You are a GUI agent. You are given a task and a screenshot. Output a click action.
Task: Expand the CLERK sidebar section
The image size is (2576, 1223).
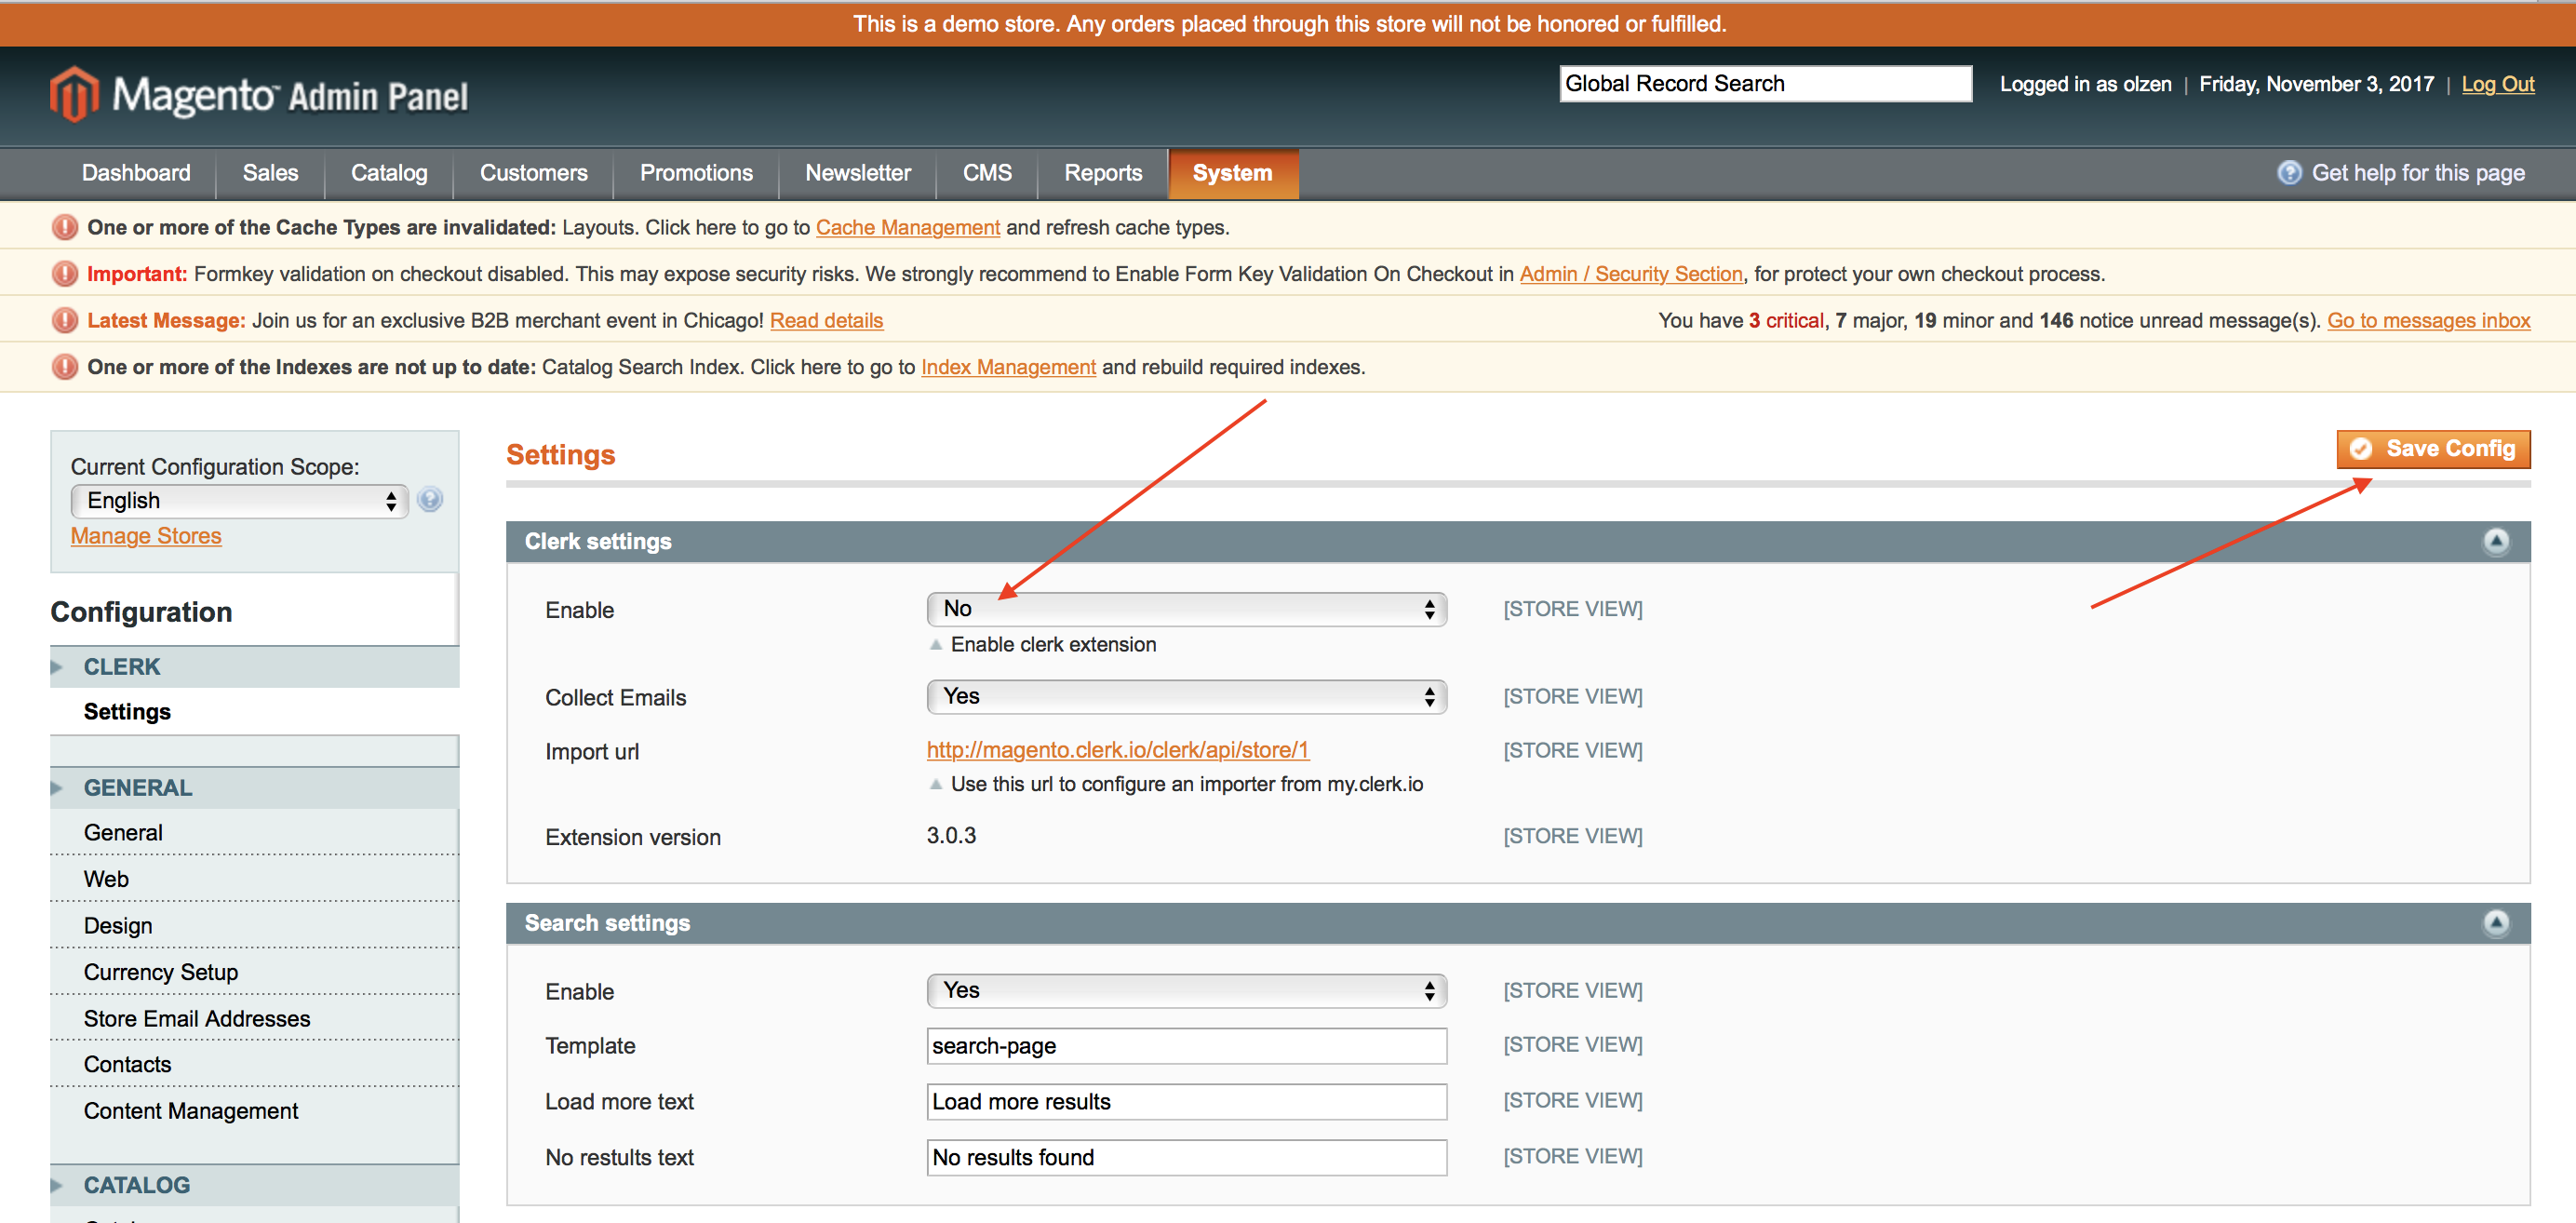[x=122, y=667]
